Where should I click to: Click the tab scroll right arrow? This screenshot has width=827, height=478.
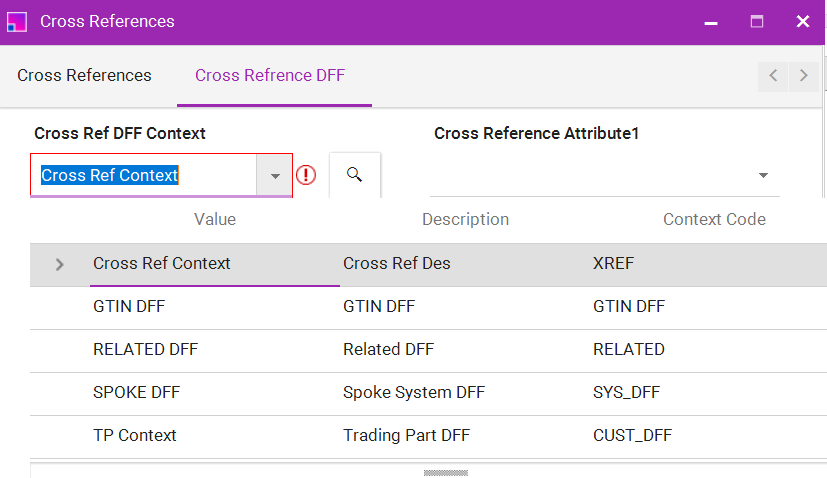coord(803,76)
